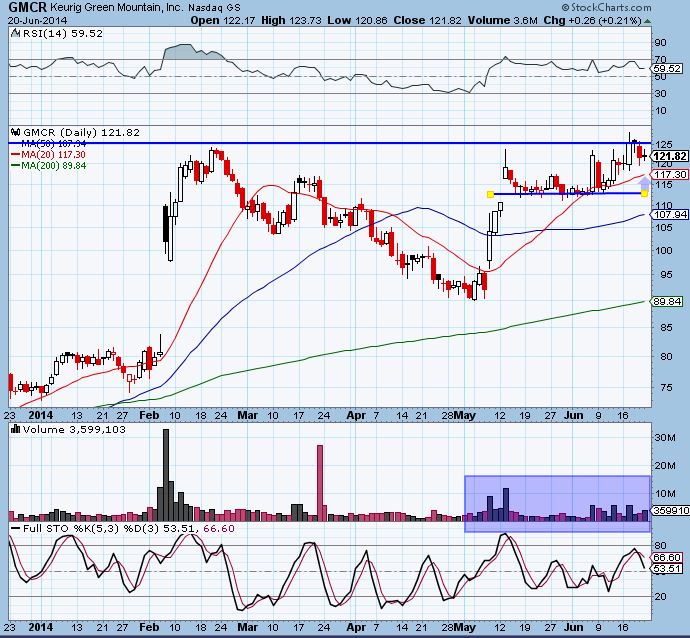The image size is (690, 638).
Task: Click the Chg +0.26 (+0.21%) value
Action: [592, 20]
